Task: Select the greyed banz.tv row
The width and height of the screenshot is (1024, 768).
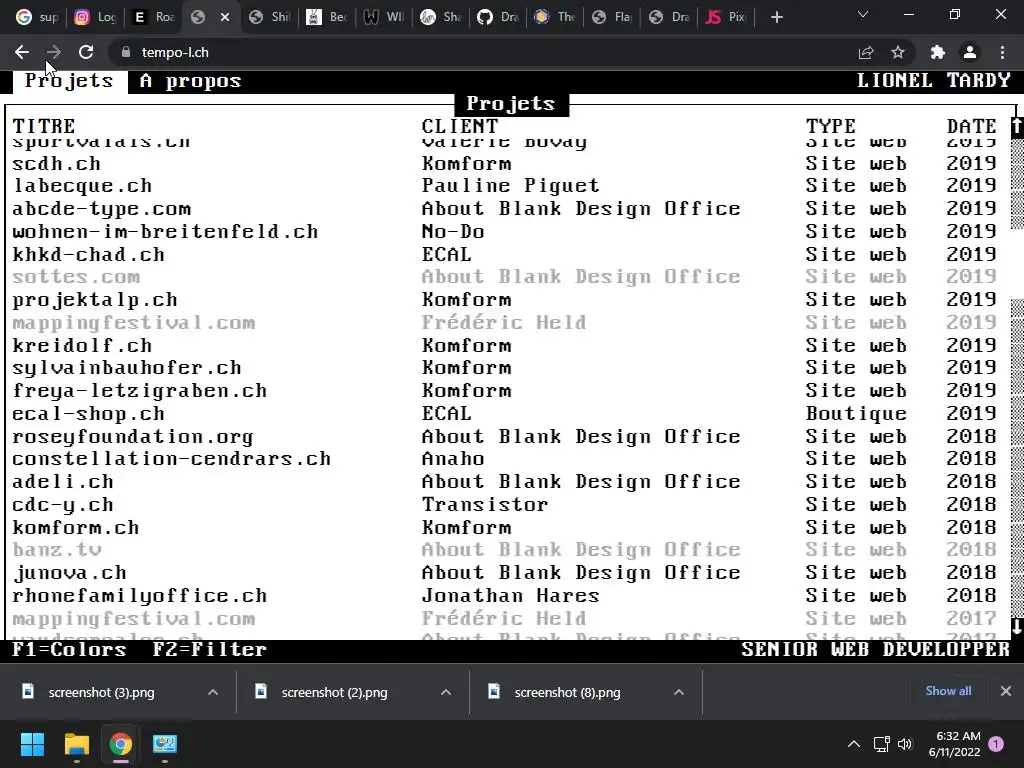Action: pyautogui.click(x=504, y=550)
